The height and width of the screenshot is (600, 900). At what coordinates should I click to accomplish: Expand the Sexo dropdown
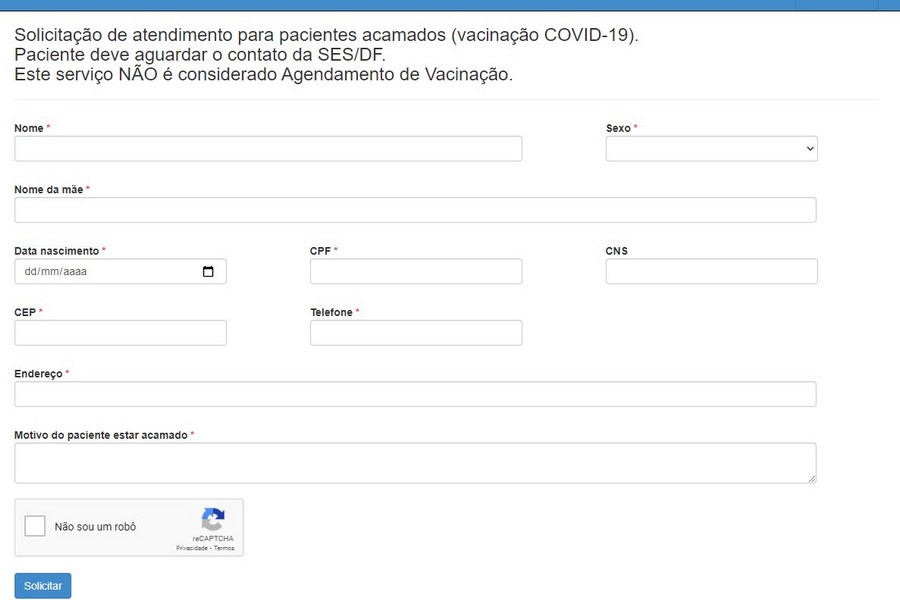[711, 149]
